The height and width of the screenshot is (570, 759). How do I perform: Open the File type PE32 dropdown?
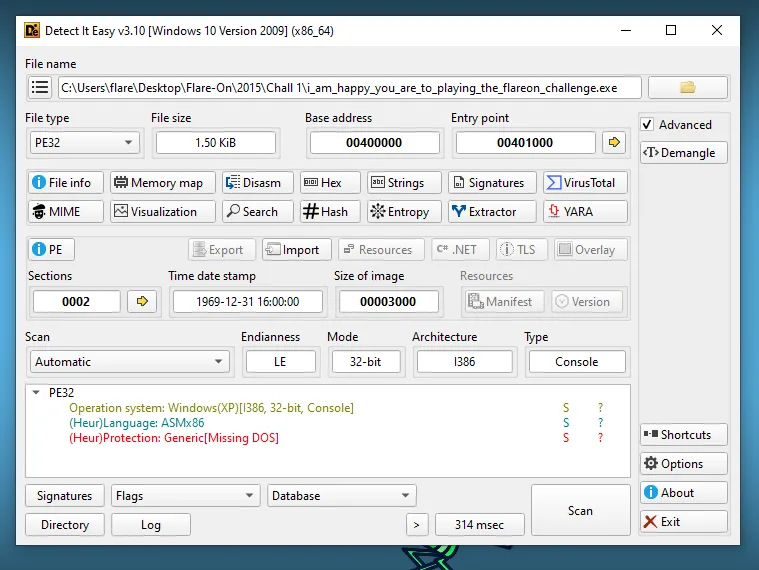click(83, 143)
